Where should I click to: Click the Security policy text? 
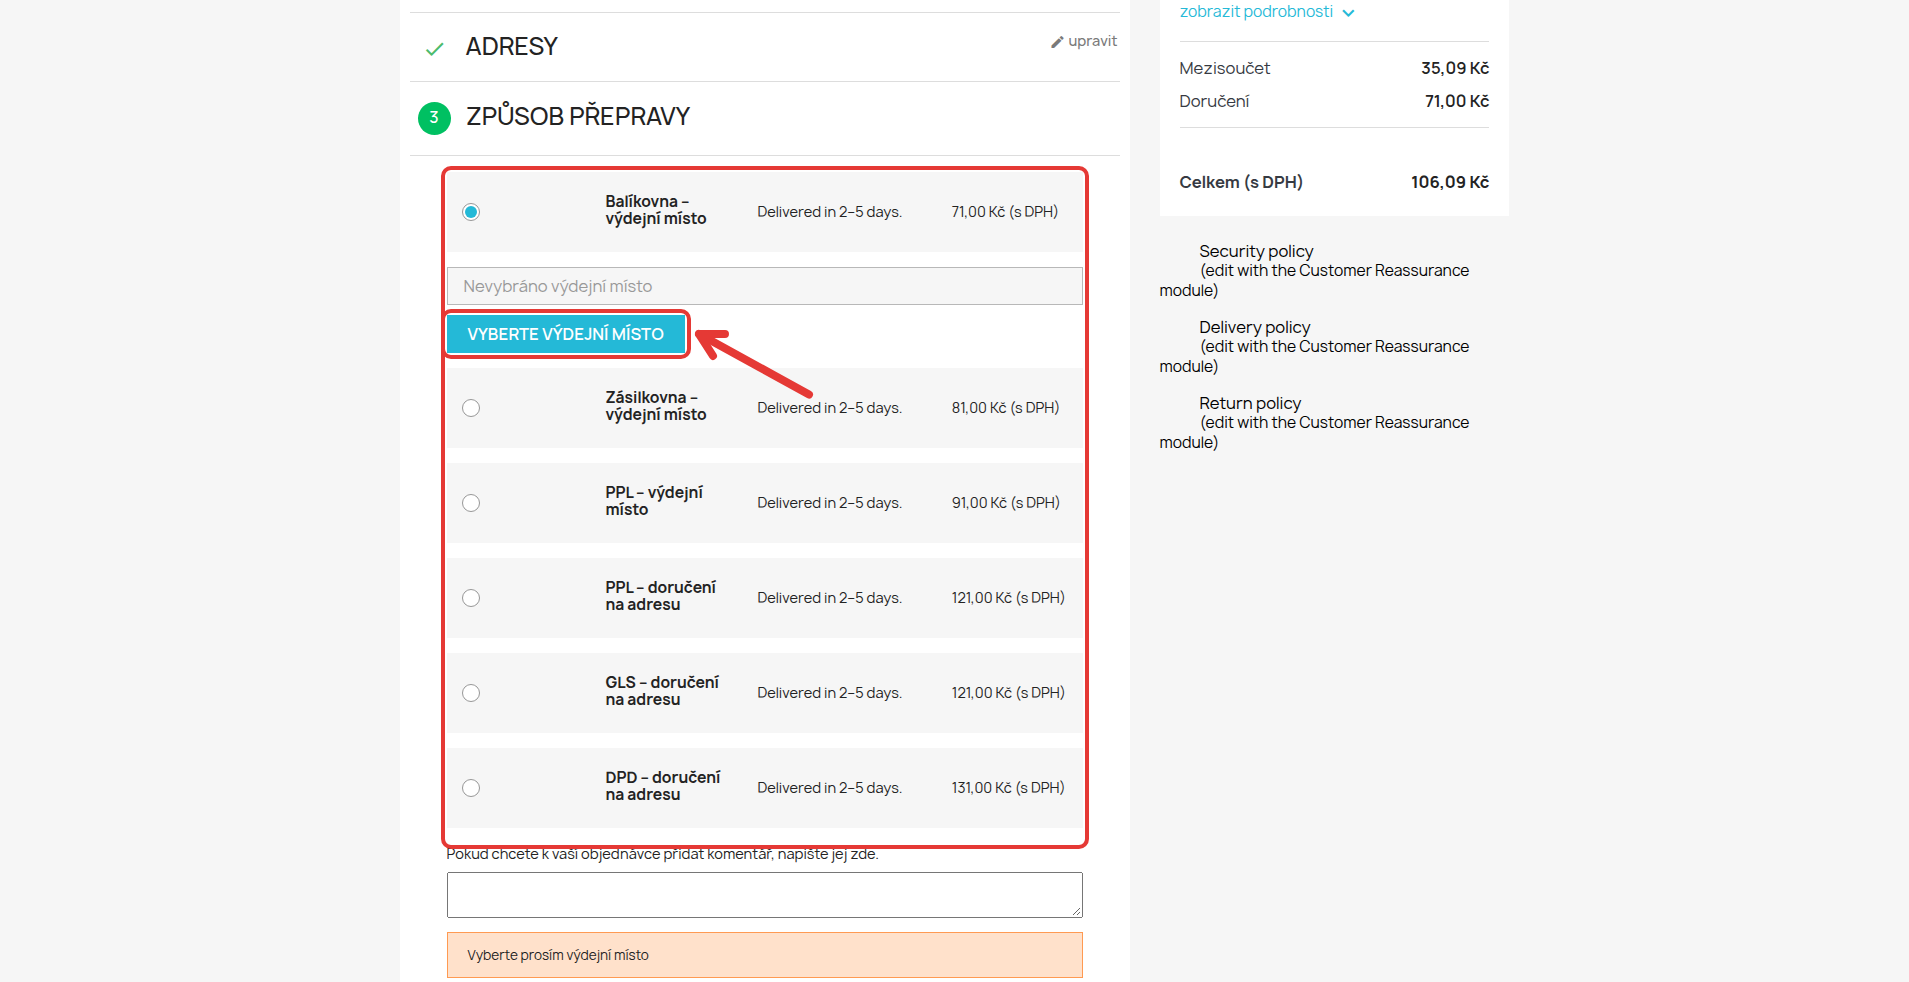[x=1256, y=252]
